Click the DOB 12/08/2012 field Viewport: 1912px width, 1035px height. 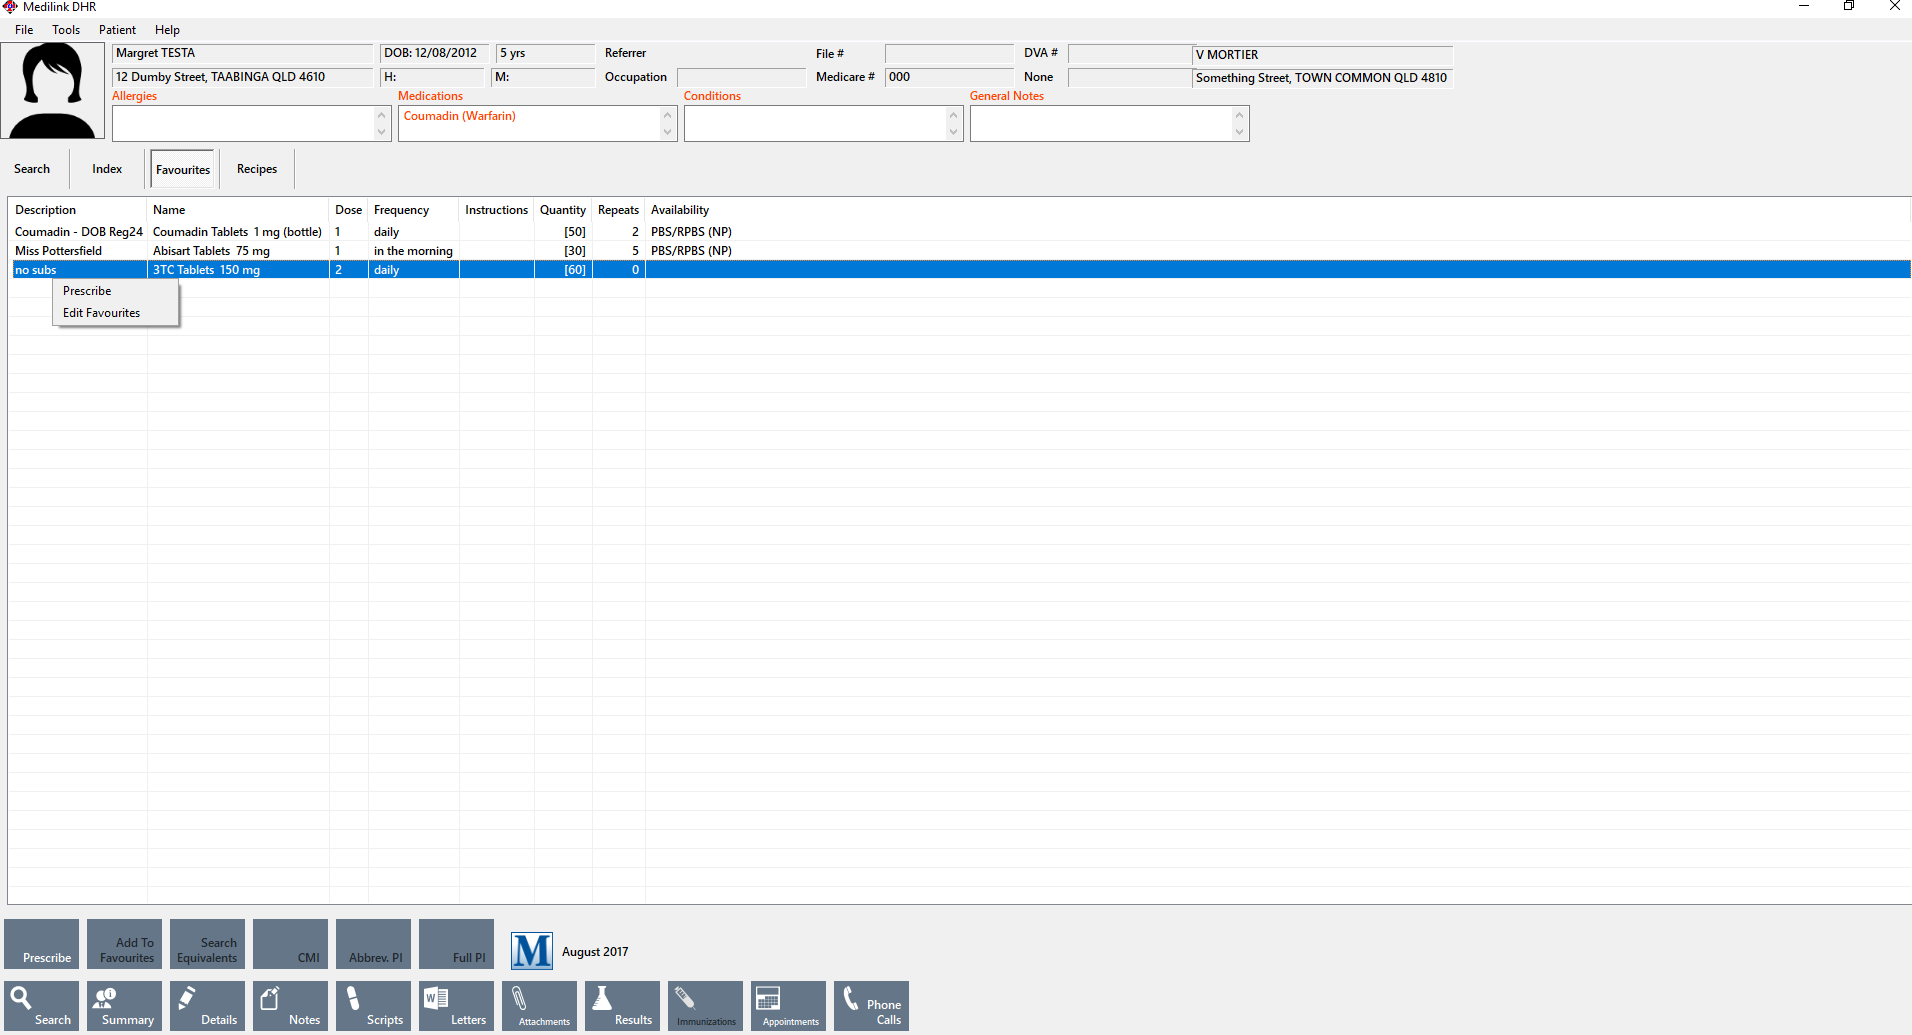(435, 53)
